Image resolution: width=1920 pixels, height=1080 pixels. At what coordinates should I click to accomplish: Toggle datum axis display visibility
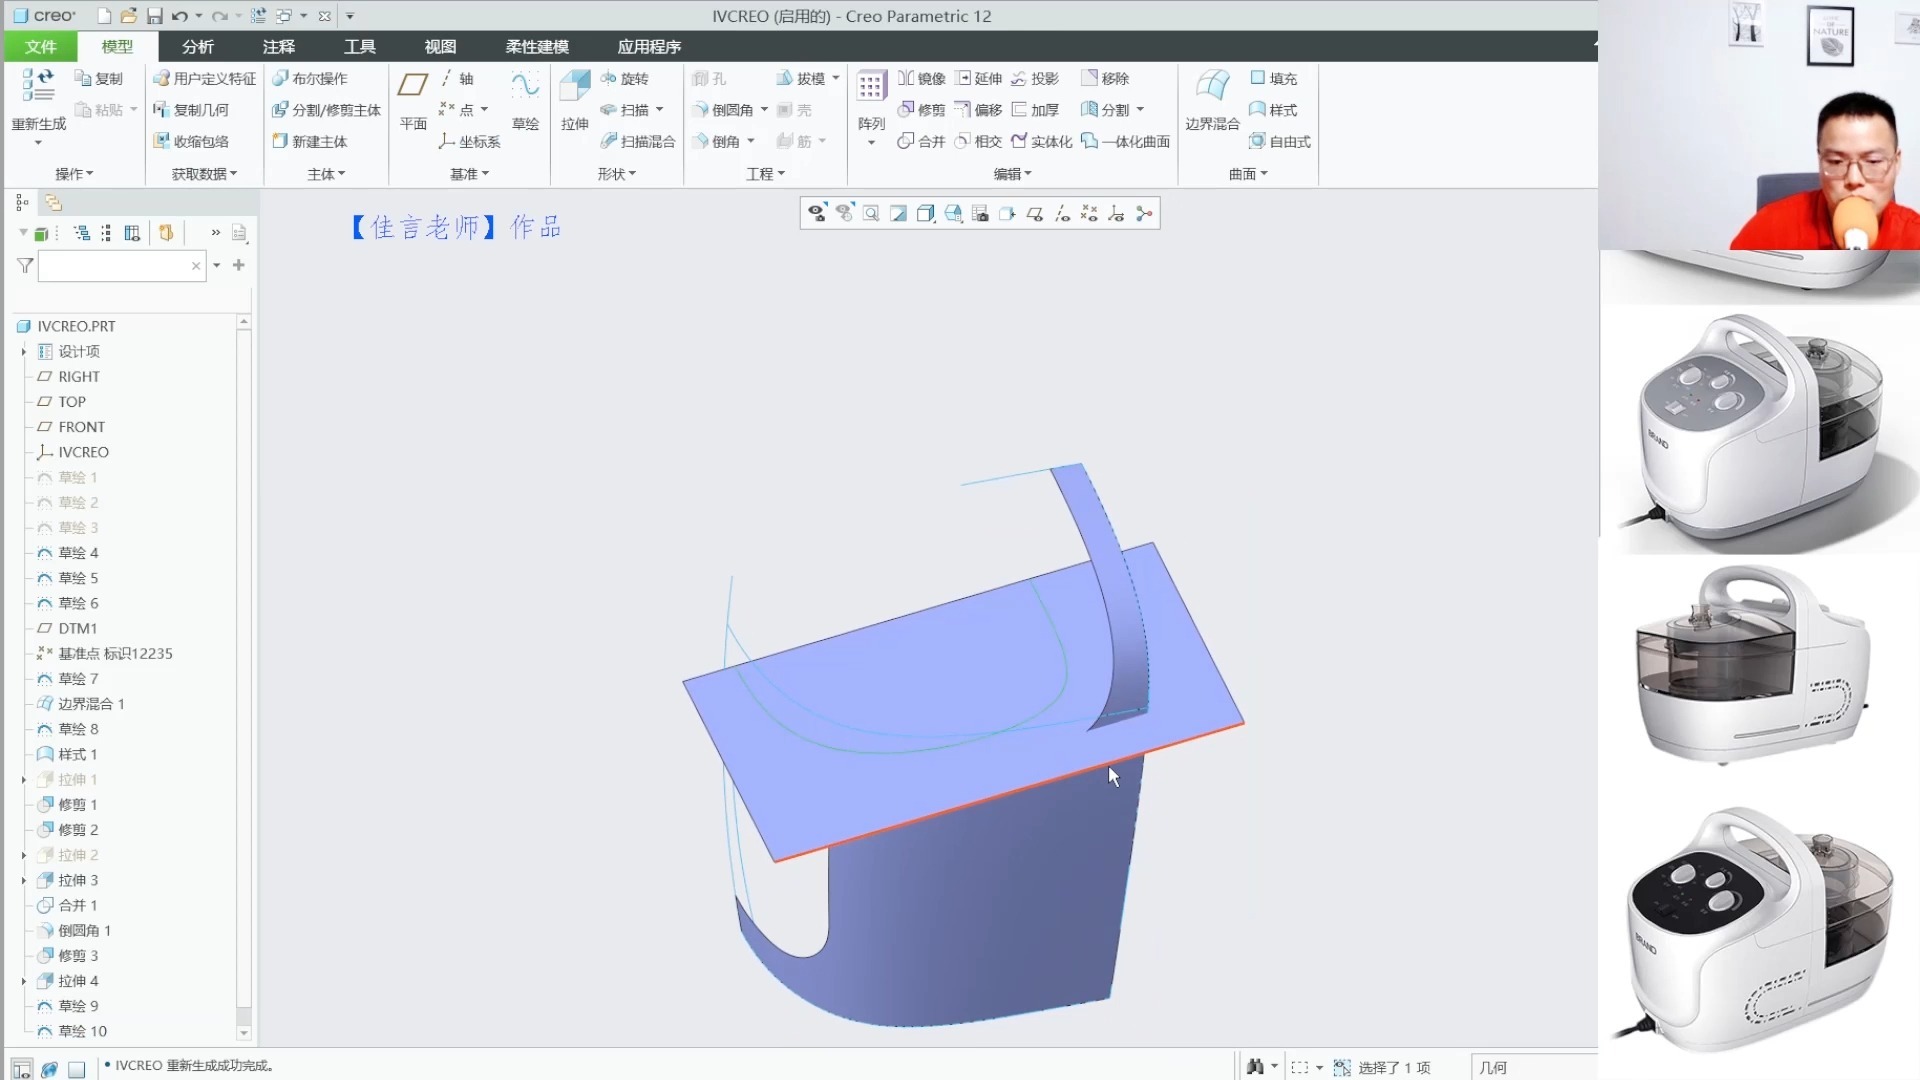(1062, 213)
